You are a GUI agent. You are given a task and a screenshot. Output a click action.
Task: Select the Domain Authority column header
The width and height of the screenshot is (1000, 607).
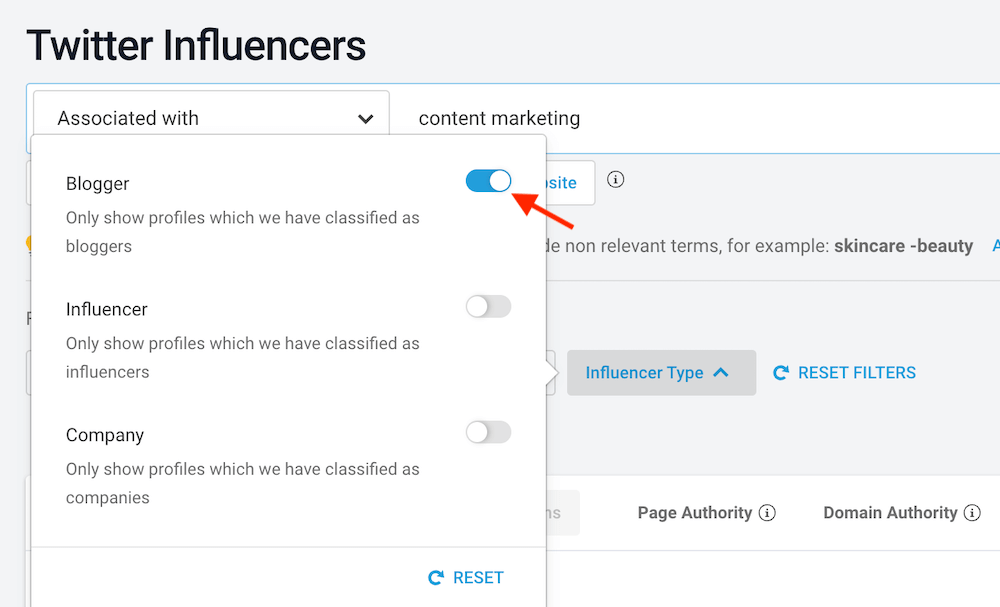point(888,512)
